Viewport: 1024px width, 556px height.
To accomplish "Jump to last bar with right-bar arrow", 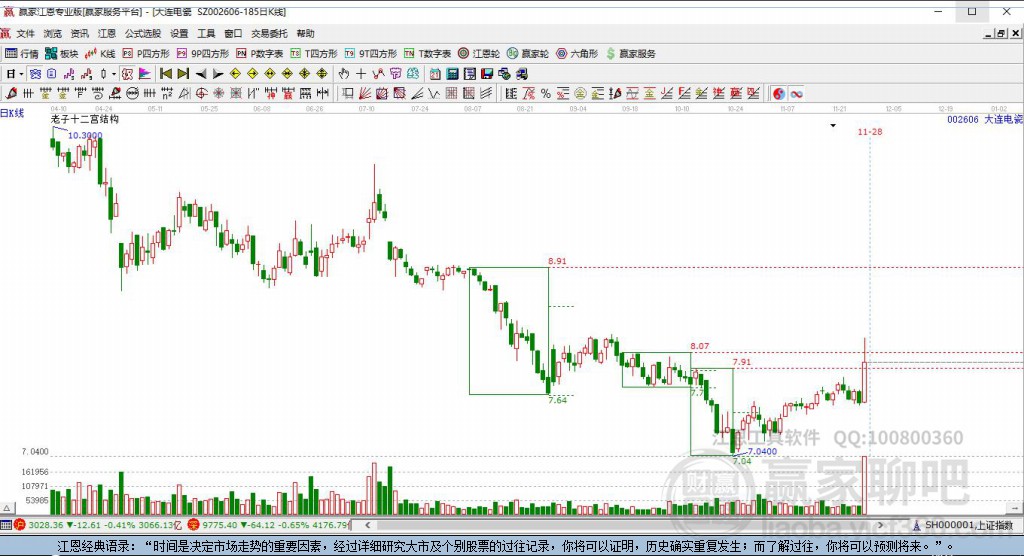I will coord(184,74).
